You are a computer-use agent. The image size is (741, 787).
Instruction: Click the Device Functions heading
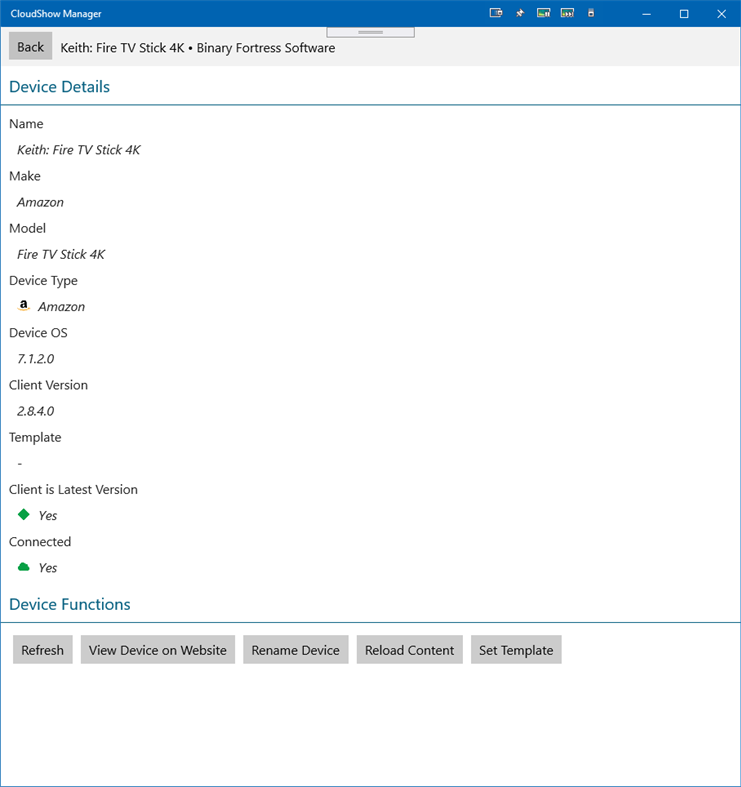(70, 604)
